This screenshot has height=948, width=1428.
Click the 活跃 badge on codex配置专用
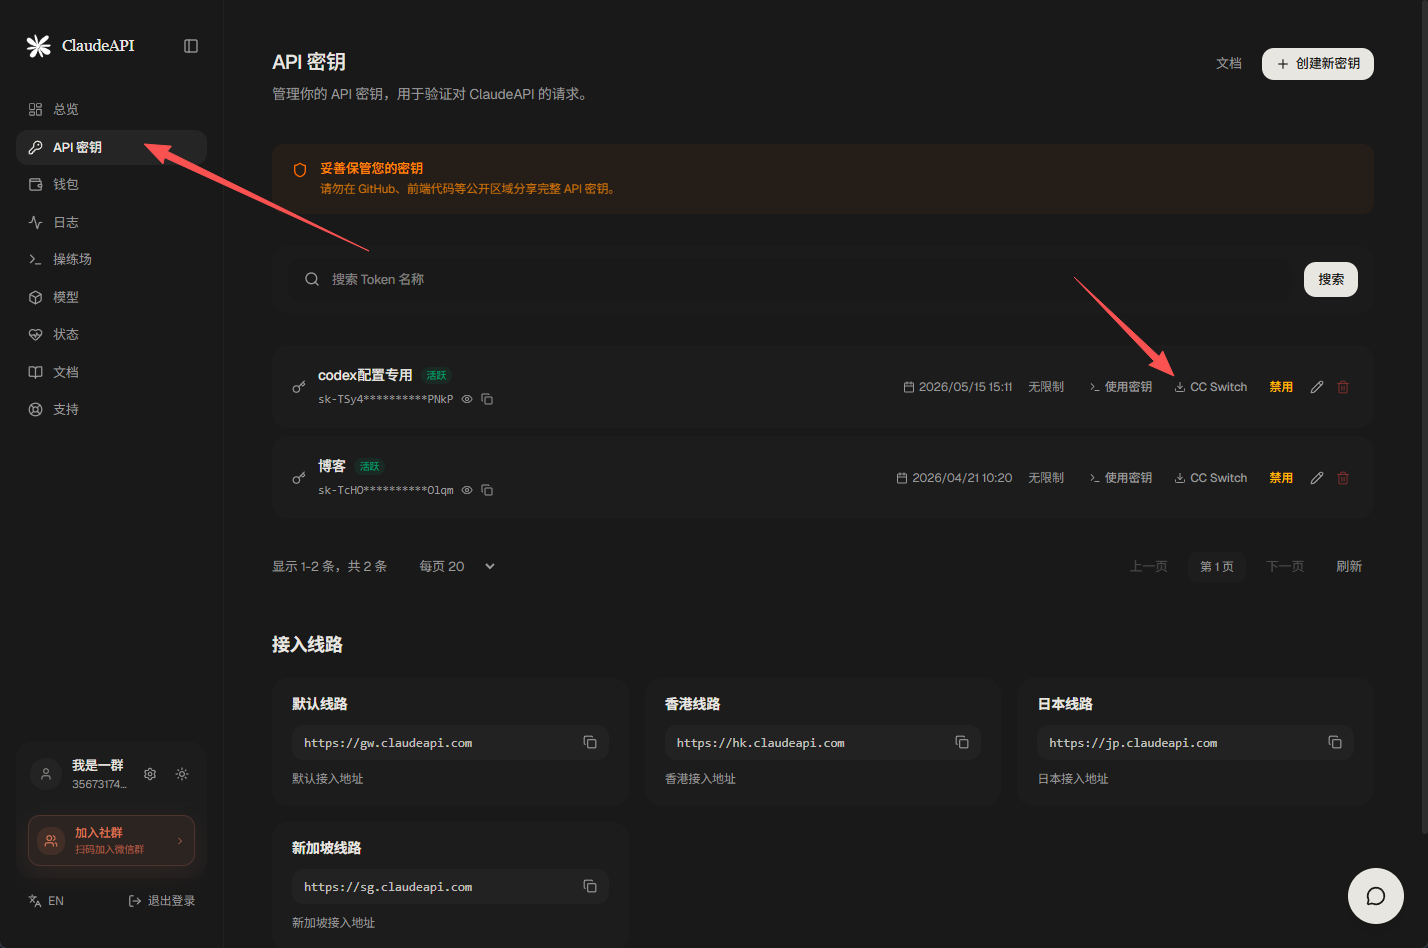coord(437,376)
